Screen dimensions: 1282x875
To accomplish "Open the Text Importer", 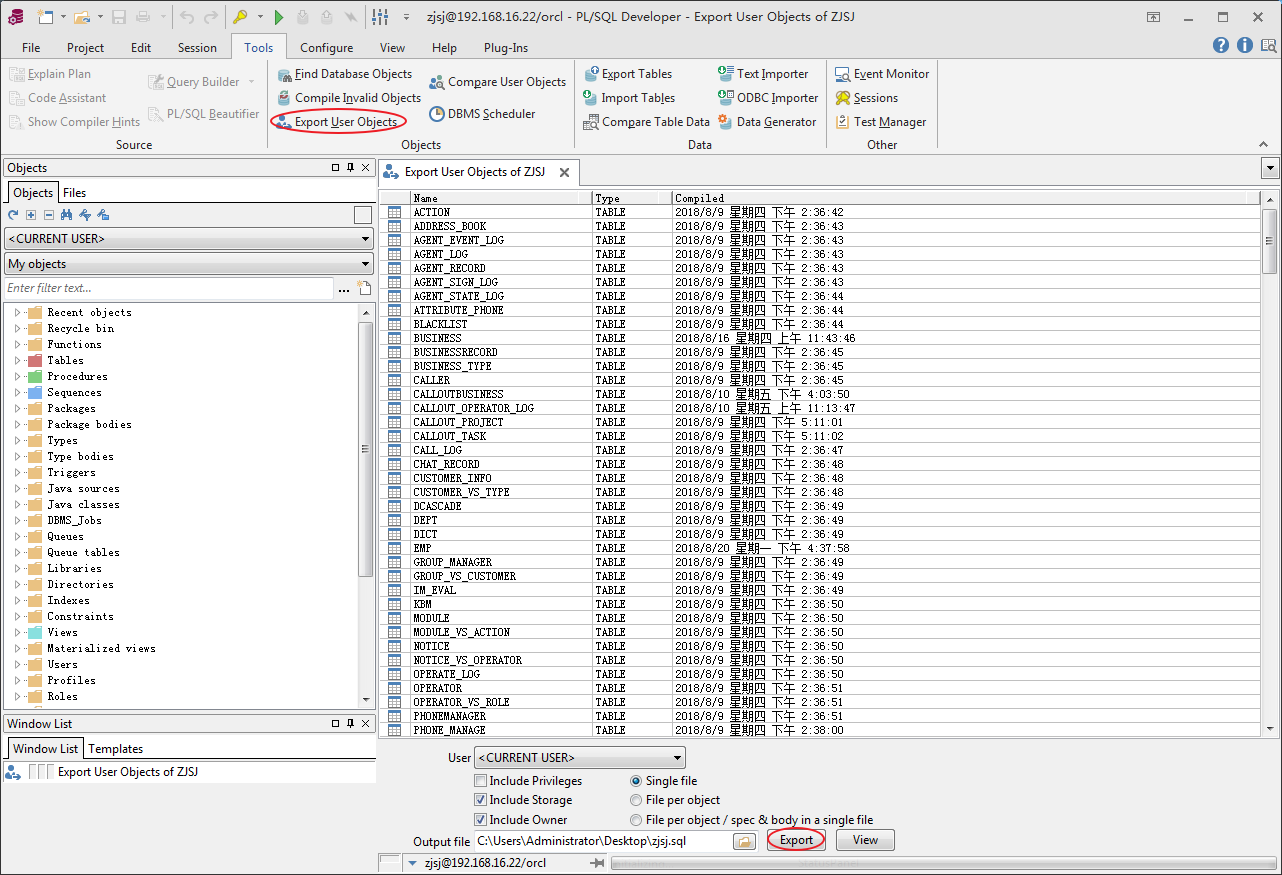I will [763, 74].
